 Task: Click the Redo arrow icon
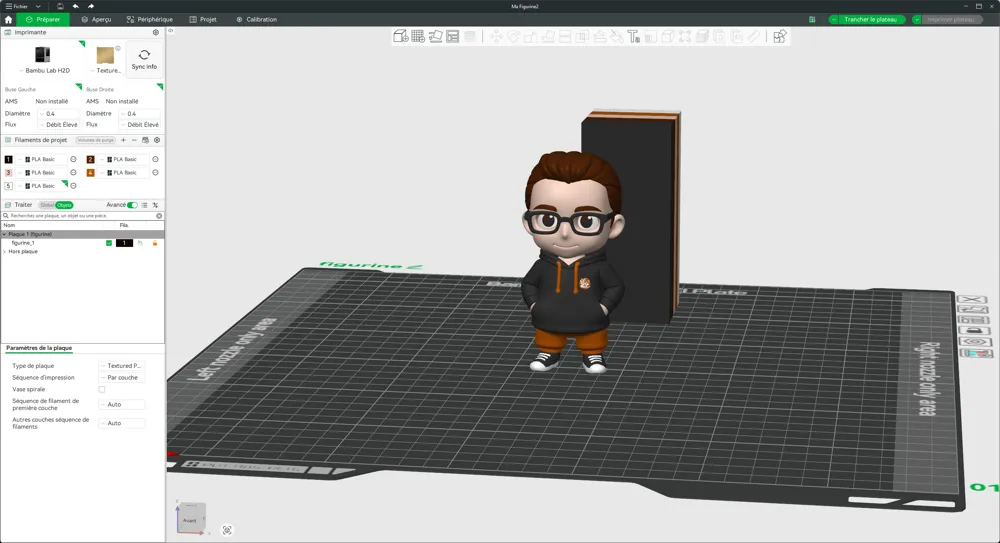coord(91,6)
